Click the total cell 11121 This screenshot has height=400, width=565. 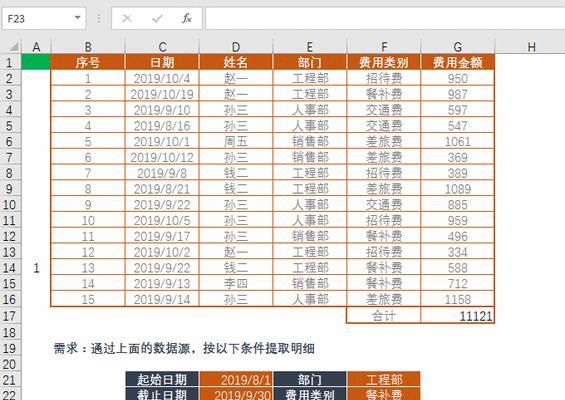[x=458, y=316]
